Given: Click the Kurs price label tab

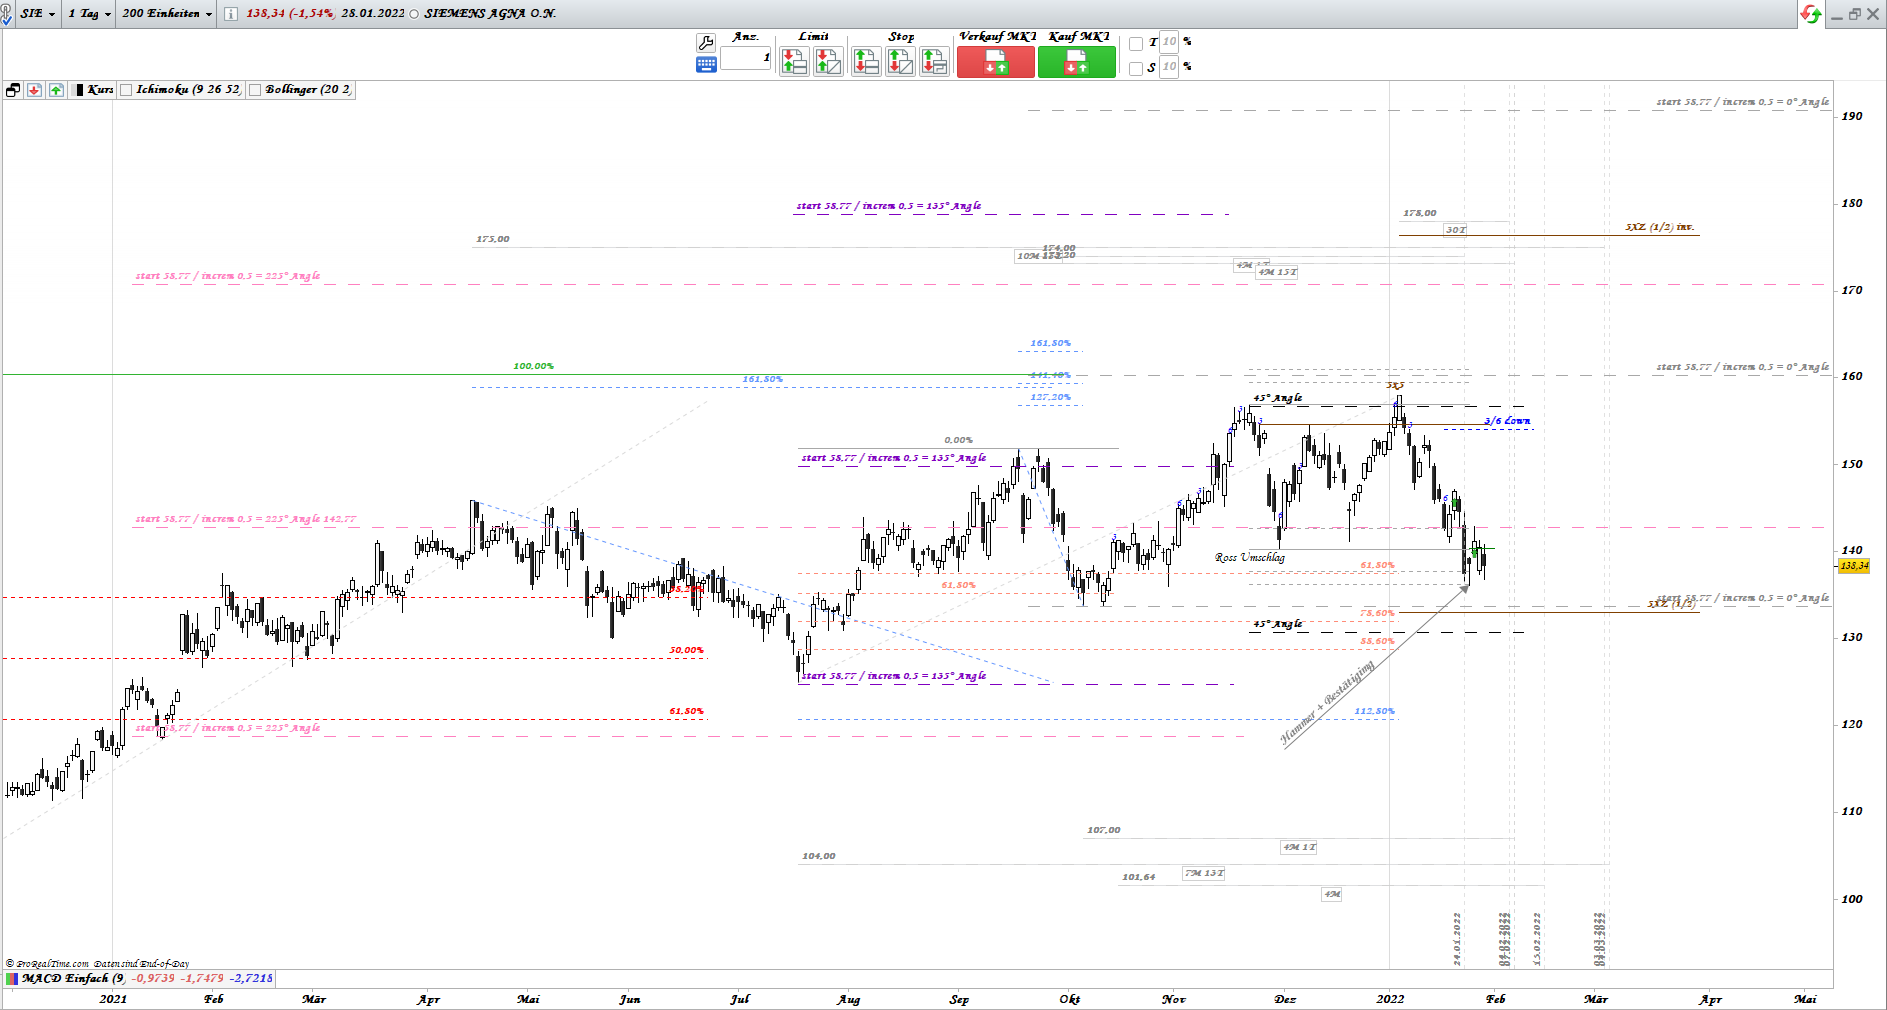Looking at the screenshot, I should click(100, 90).
